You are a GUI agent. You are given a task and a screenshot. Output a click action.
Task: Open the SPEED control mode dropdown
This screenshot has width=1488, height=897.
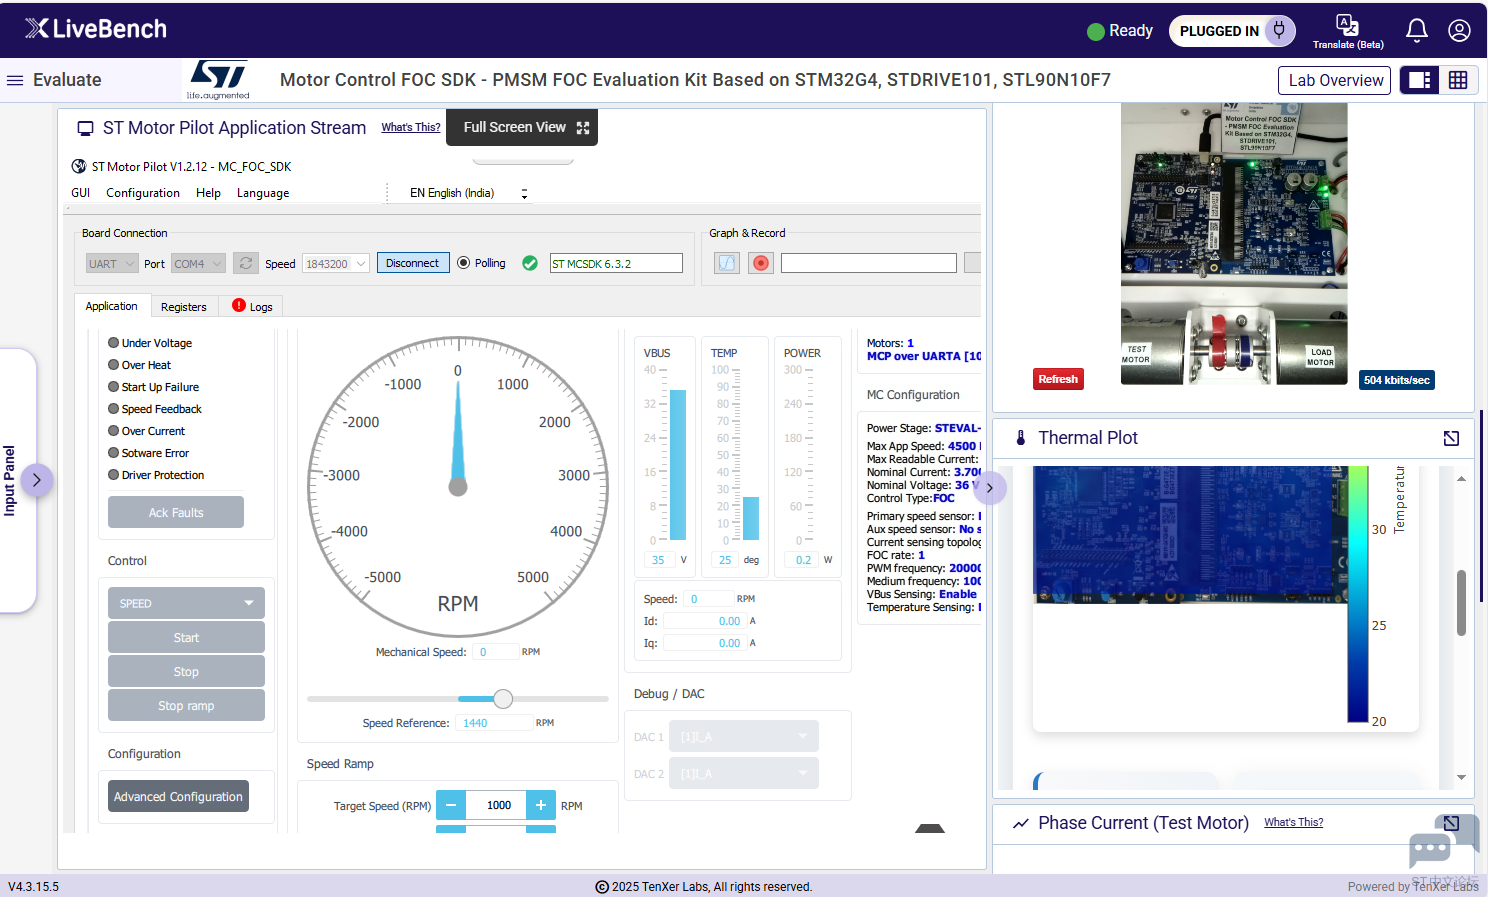[x=186, y=603]
